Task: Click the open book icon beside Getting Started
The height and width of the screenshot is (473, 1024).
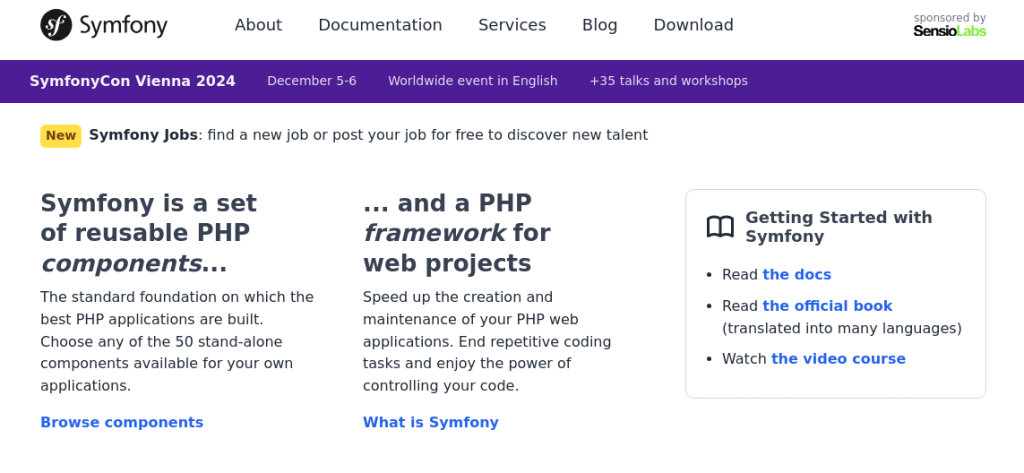Action: [x=720, y=227]
